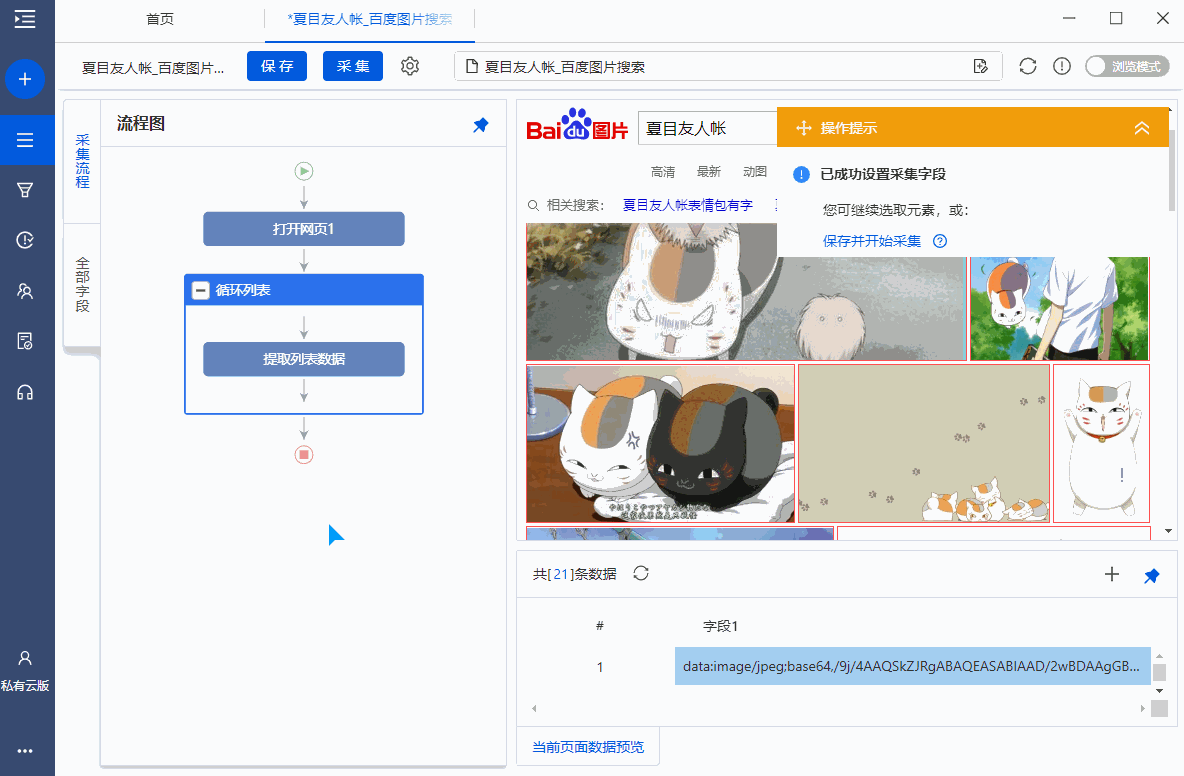Open the headset customer support icon

tap(25, 392)
